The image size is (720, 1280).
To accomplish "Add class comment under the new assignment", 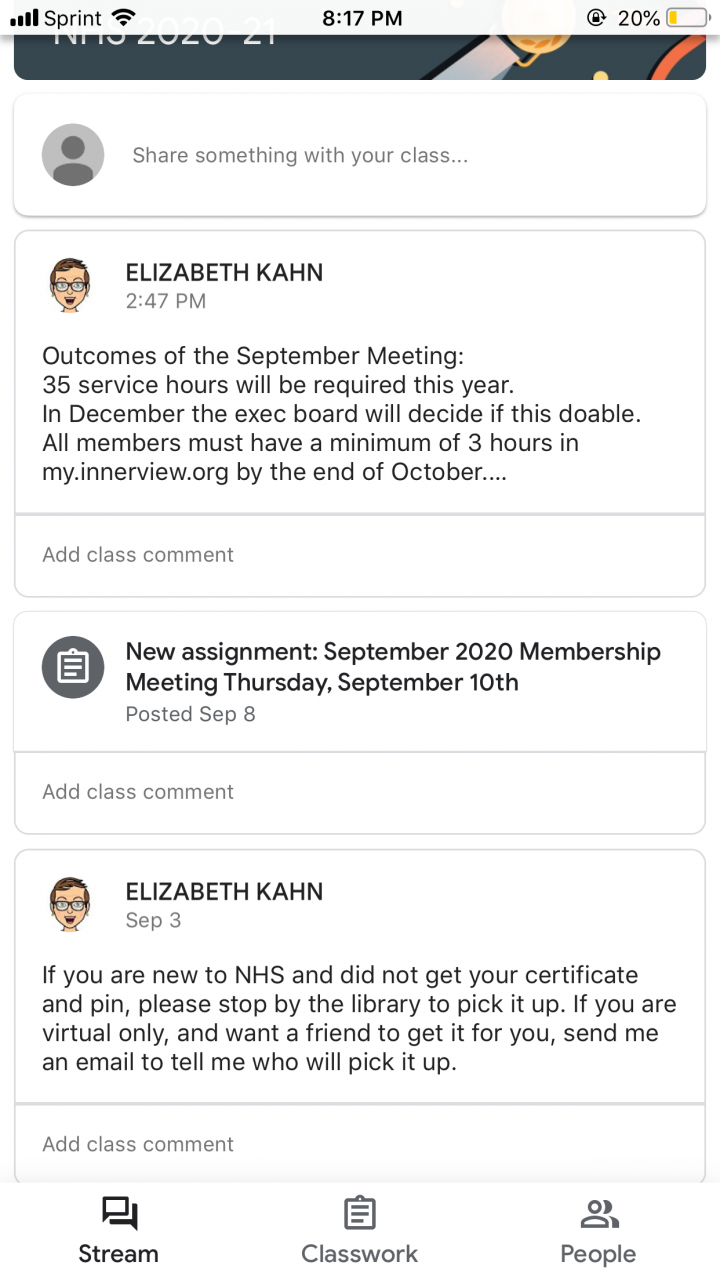I will click(138, 792).
